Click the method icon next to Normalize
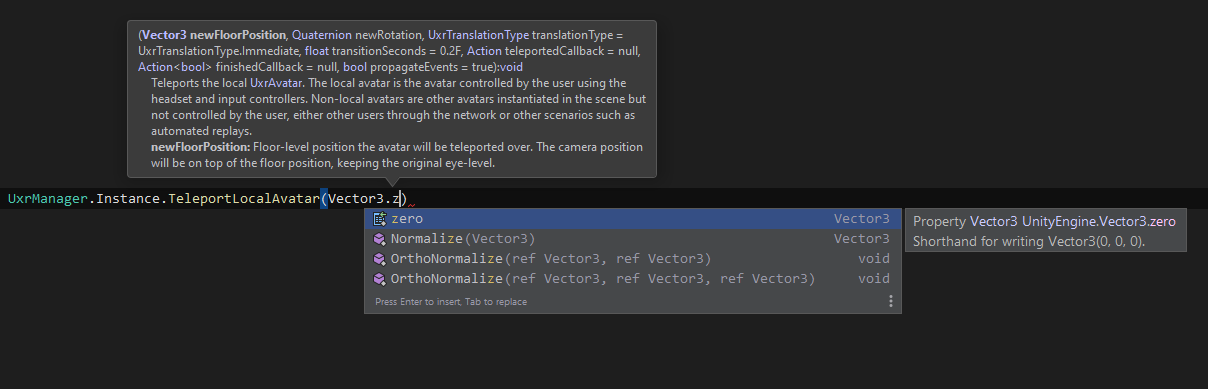 point(379,239)
